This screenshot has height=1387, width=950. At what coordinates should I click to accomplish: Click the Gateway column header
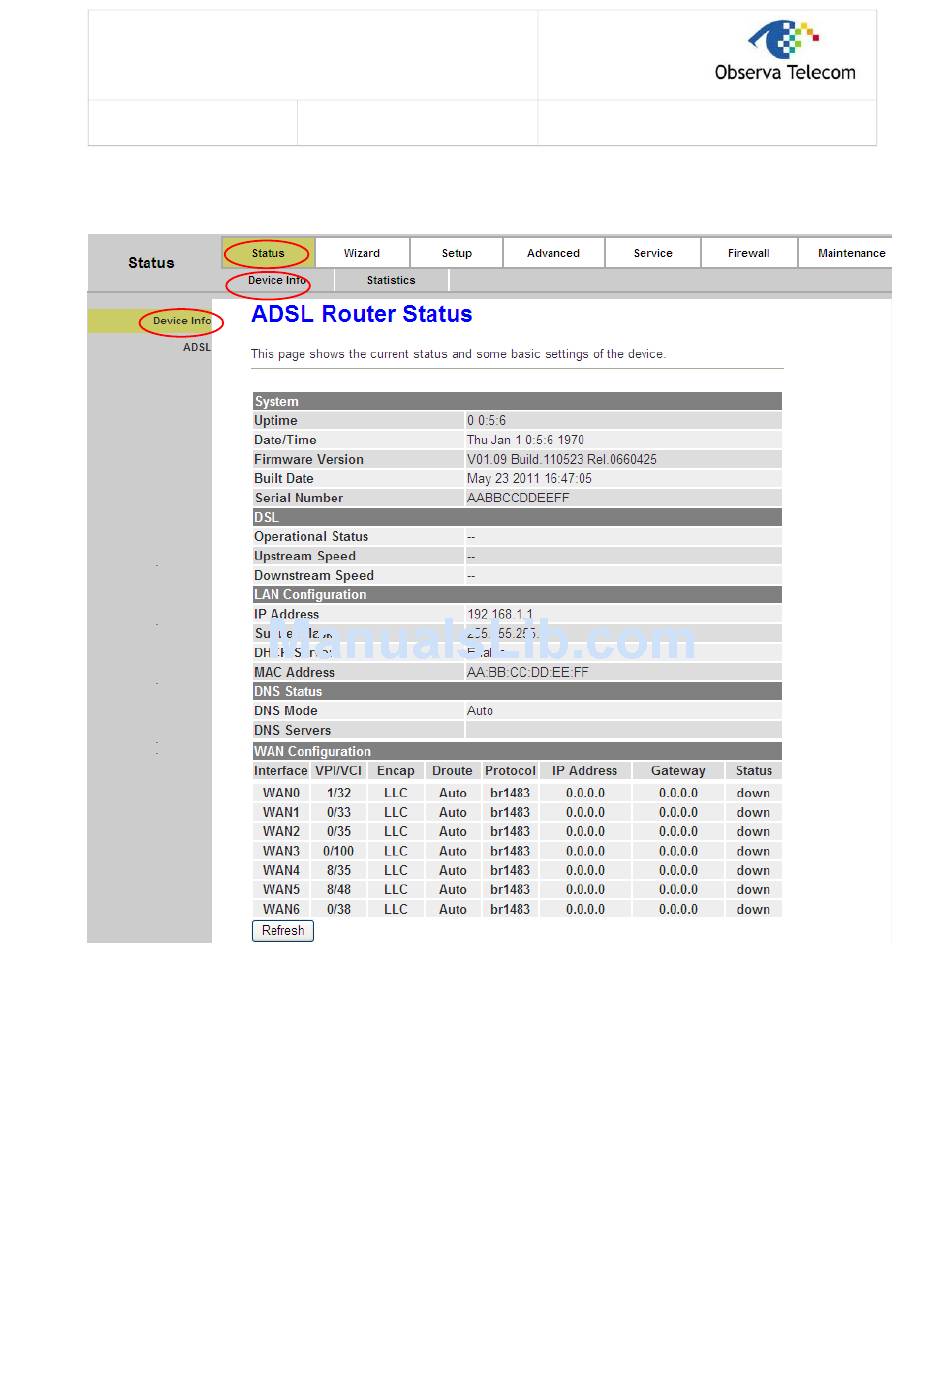click(678, 771)
